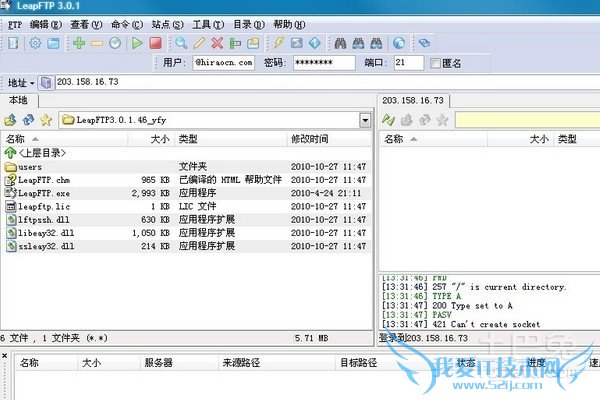
Task: Click the queue 服务器 column header
Action: point(179,362)
